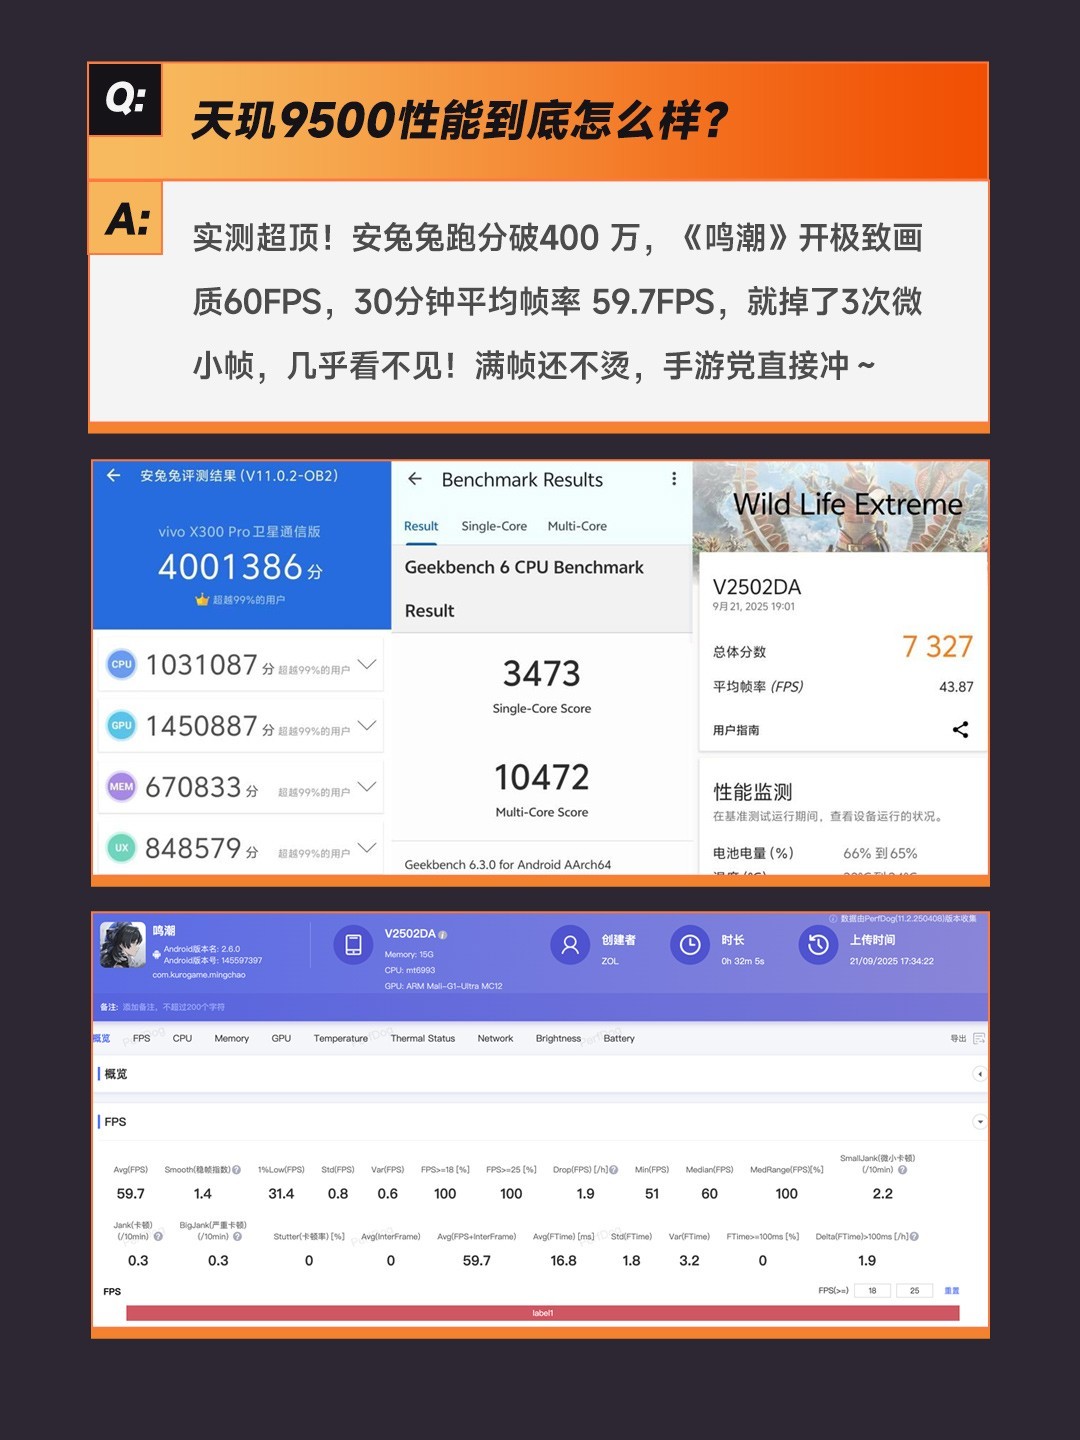Switch to the Brightness tab
1080x1440 pixels.
pos(558,1038)
